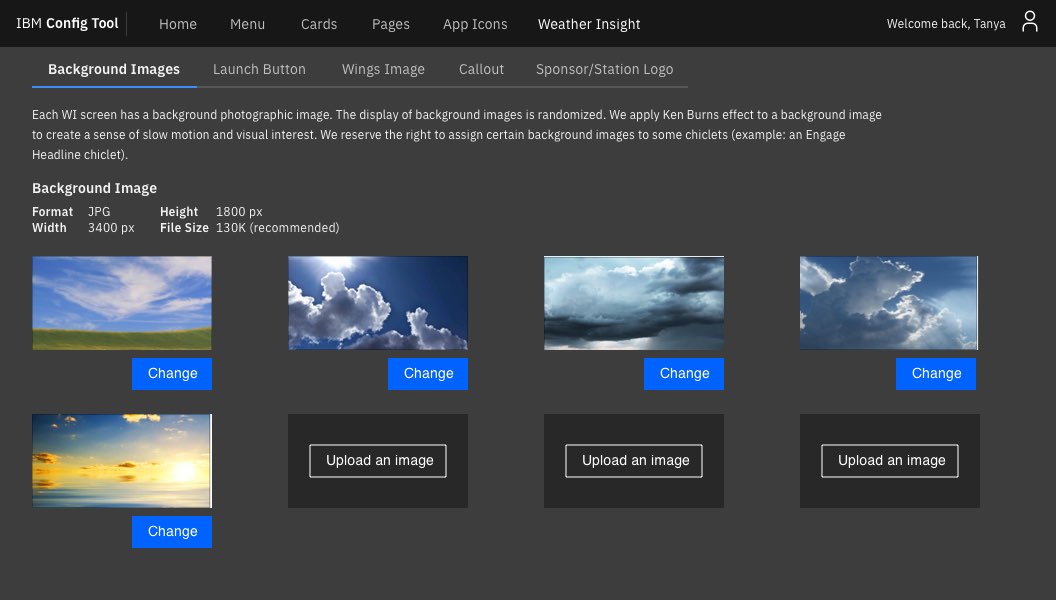Click the last Upload an image button
Viewport: 1056px width, 600px height.
(890, 460)
